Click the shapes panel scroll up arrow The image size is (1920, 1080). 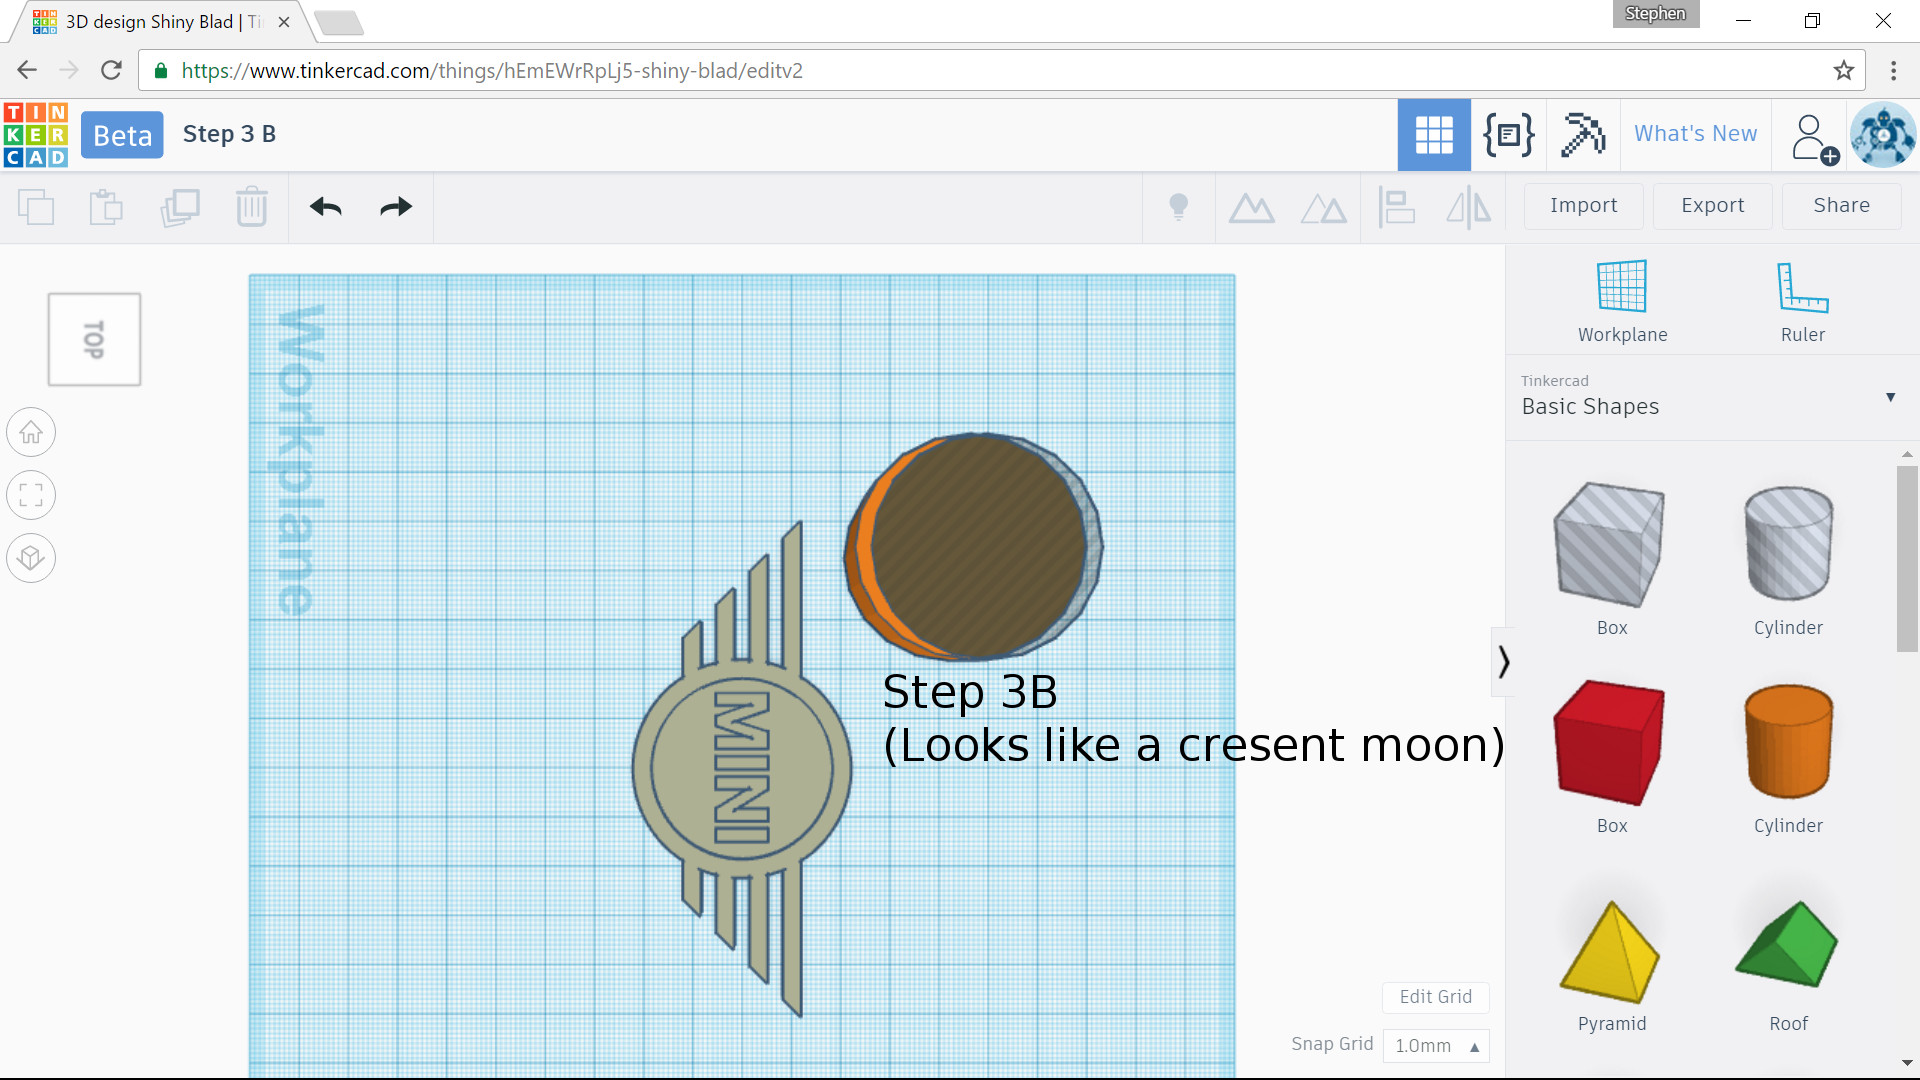pyautogui.click(x=1907, y=454)
